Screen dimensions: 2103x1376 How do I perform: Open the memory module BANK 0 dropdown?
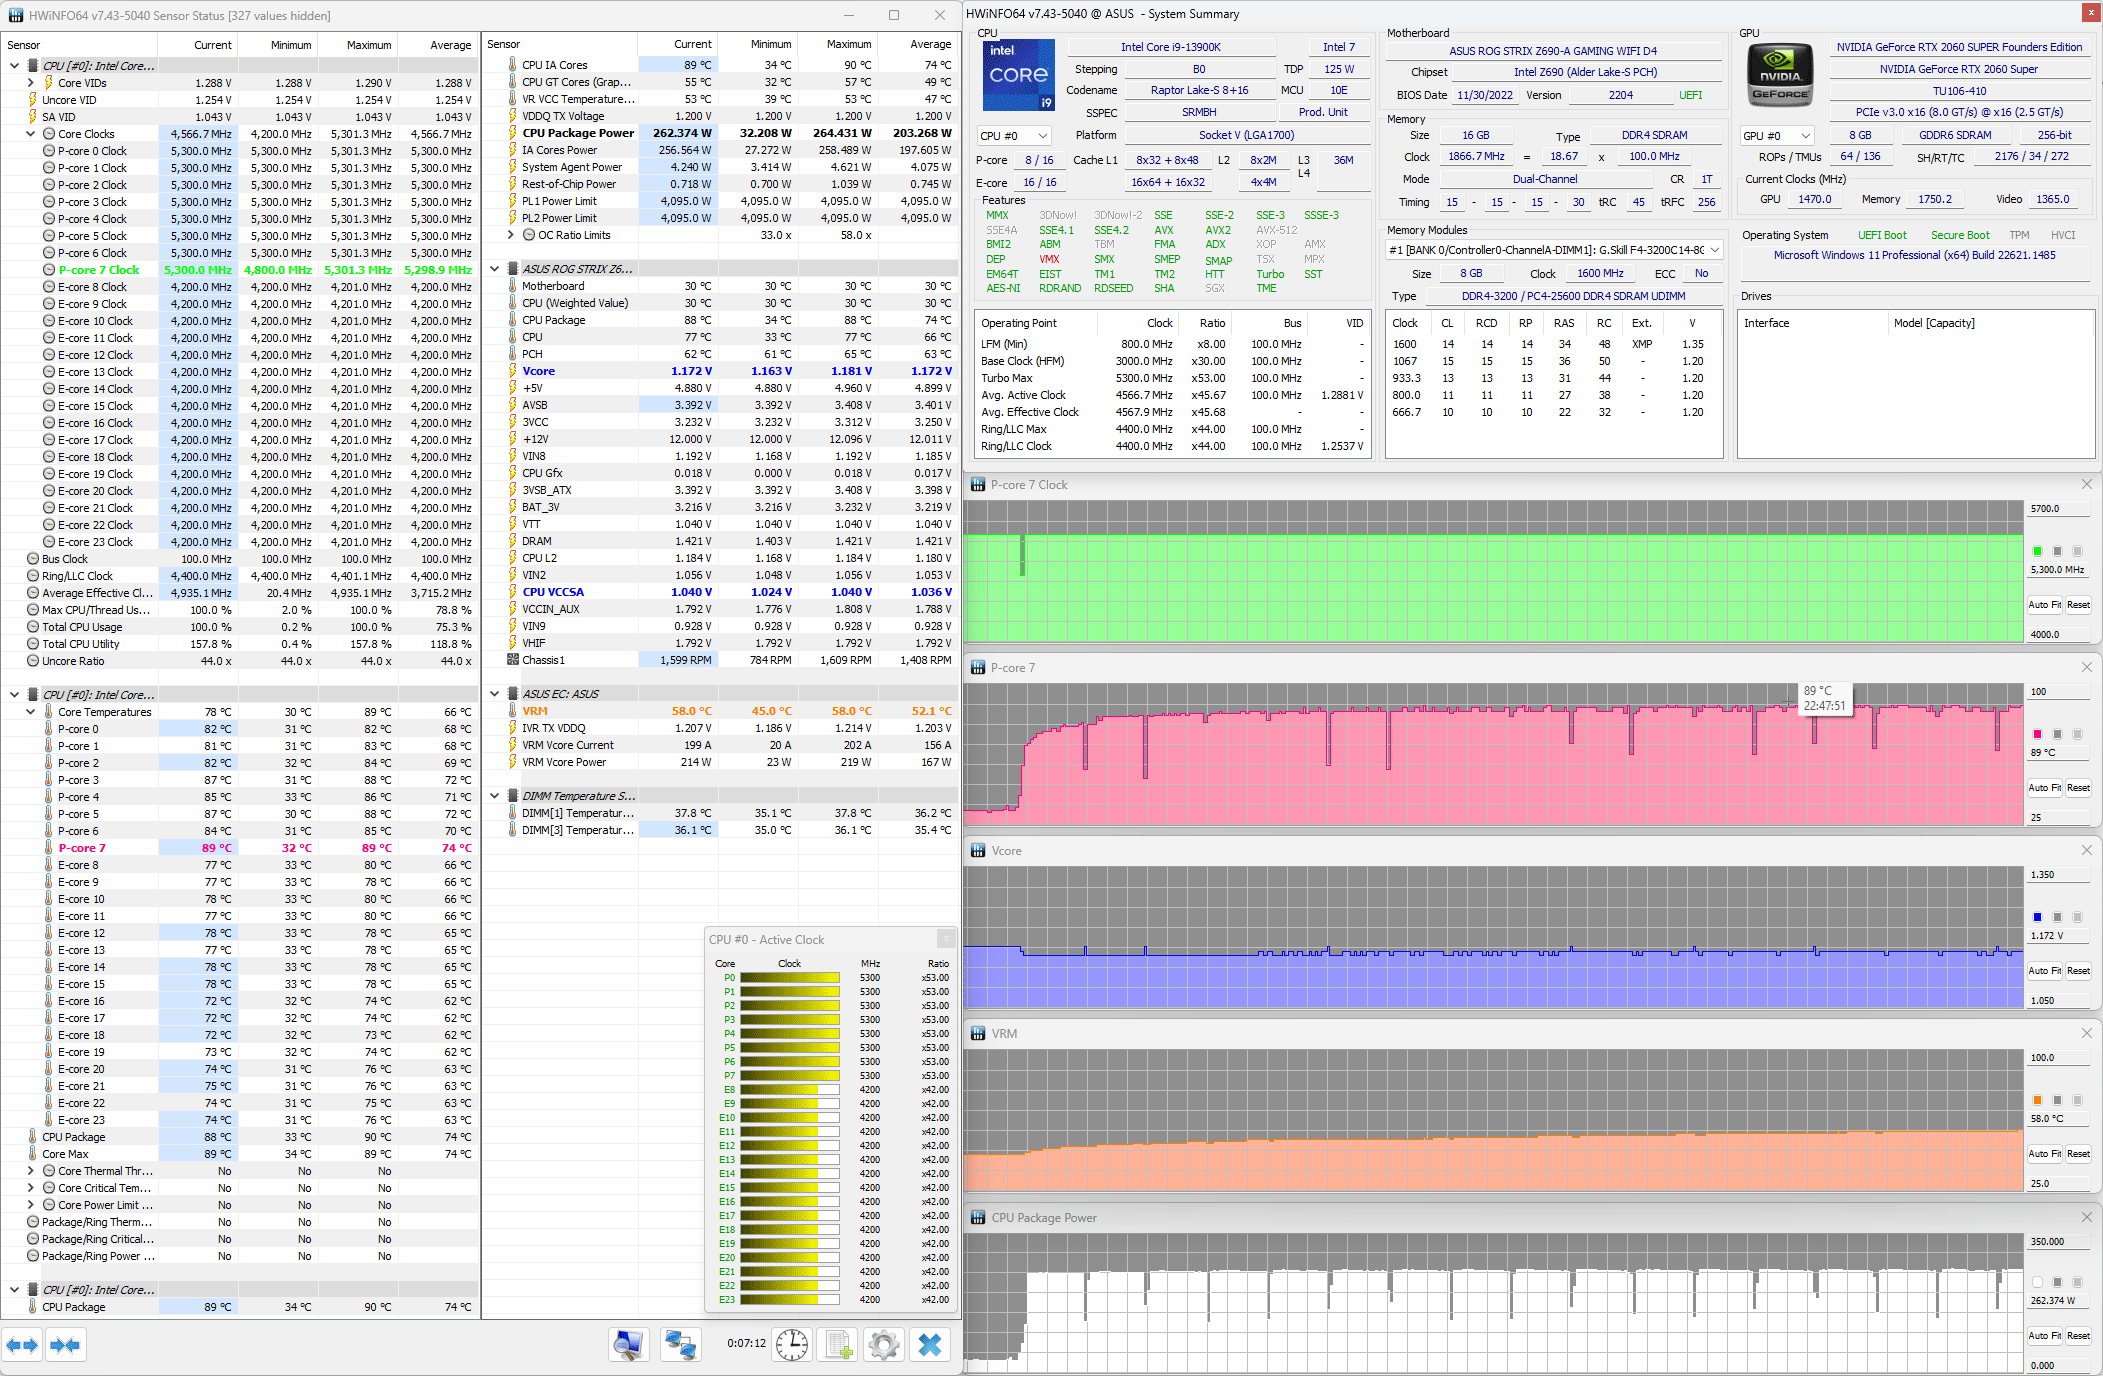[1554, 250]
